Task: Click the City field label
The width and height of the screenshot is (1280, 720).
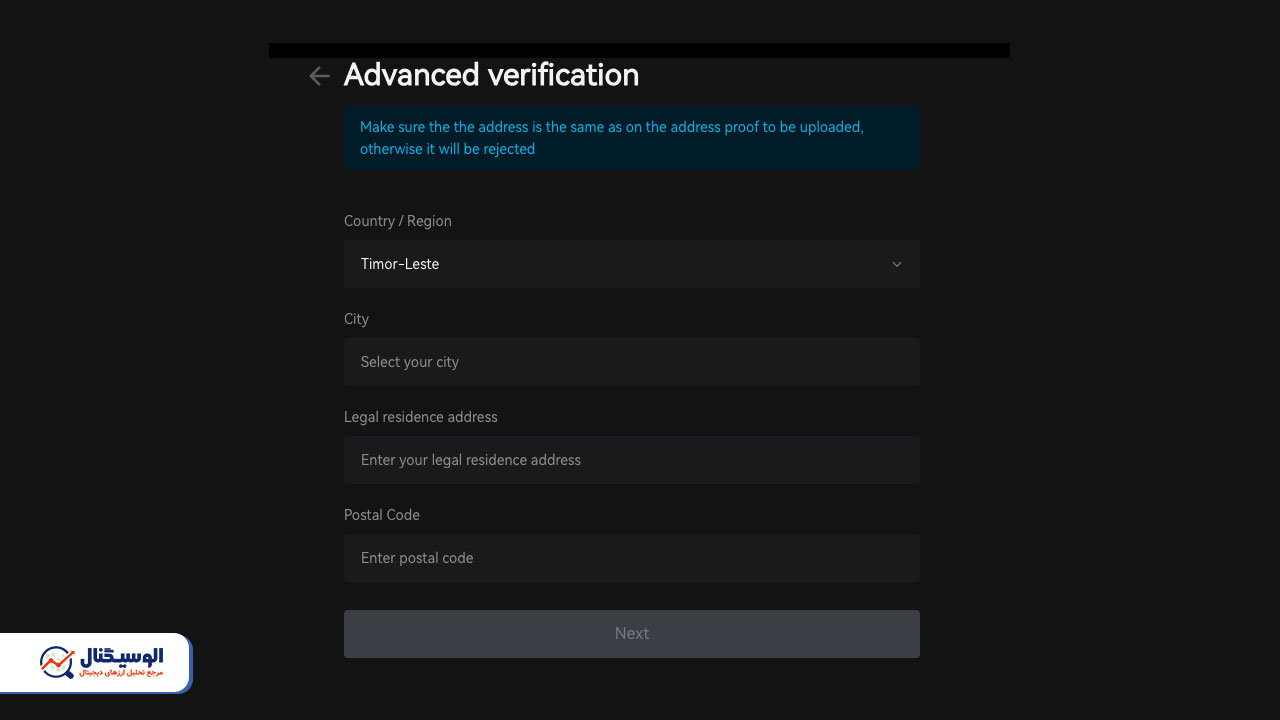Action: click(356, 319)
